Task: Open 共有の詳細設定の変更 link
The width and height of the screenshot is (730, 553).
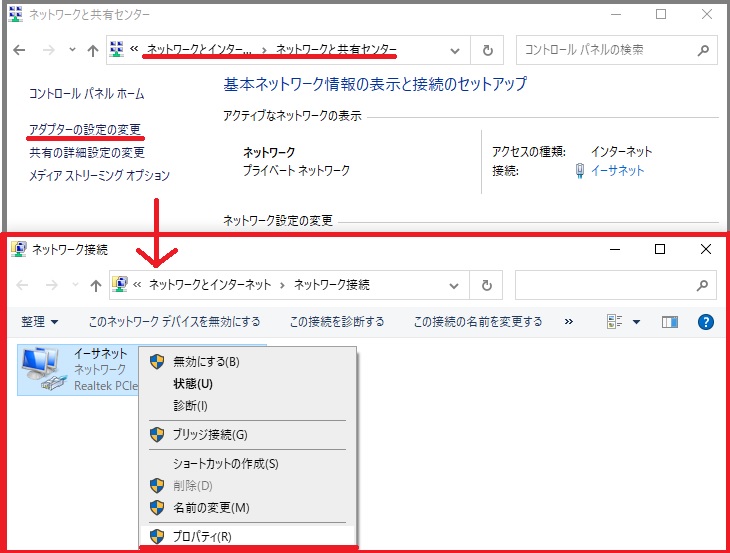Action: [87, 152]
